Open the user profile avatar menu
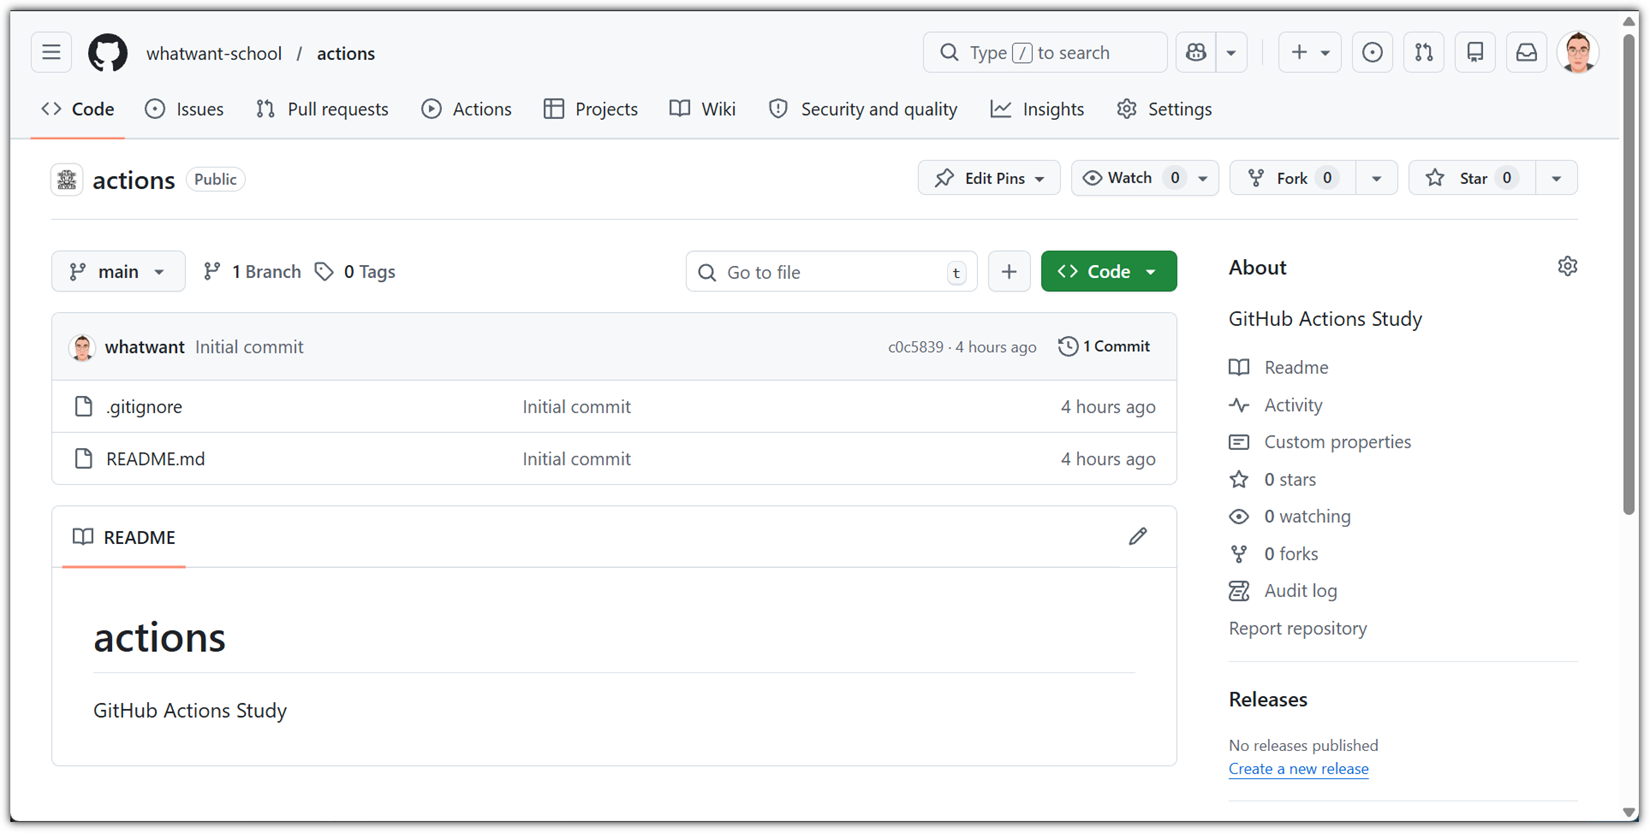This screenshot has height=833, width=1650. (x=1579, y=52)
